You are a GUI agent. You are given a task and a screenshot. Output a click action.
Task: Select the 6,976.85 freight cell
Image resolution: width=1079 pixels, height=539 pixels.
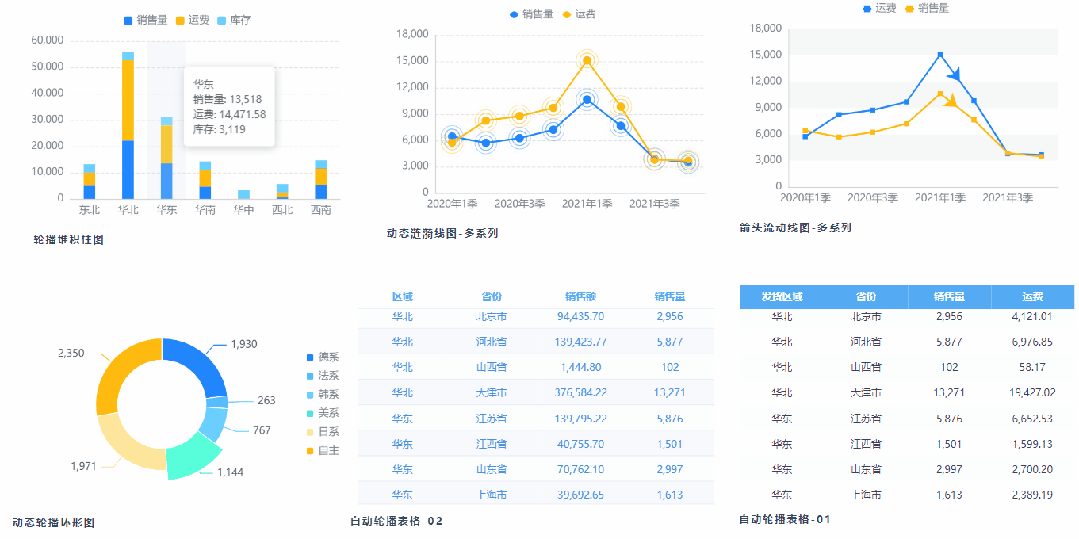tap(1033, 342)
